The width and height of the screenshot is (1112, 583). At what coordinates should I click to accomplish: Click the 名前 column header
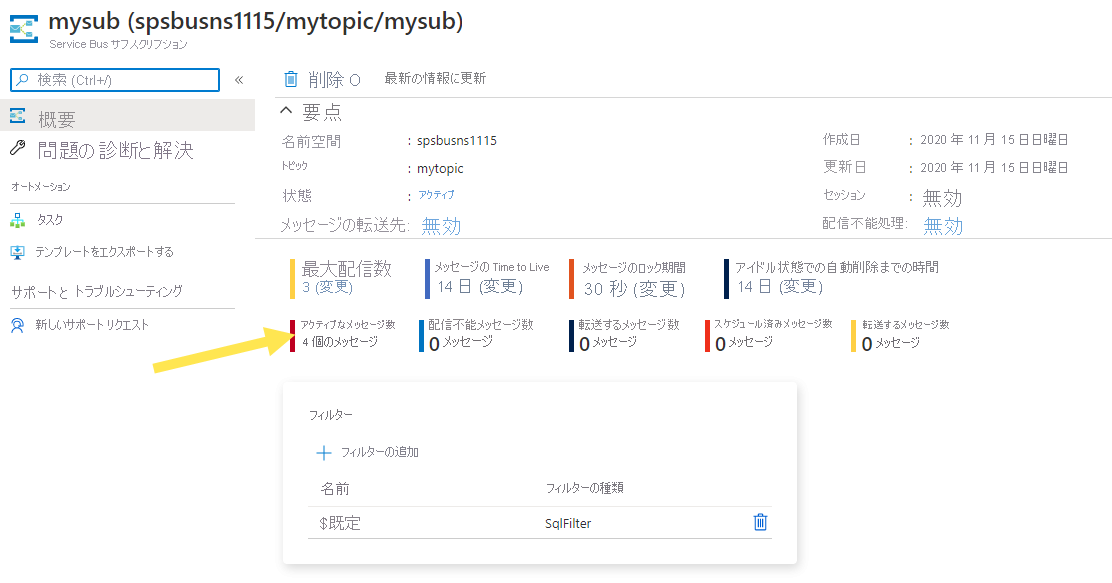point(335,489)
